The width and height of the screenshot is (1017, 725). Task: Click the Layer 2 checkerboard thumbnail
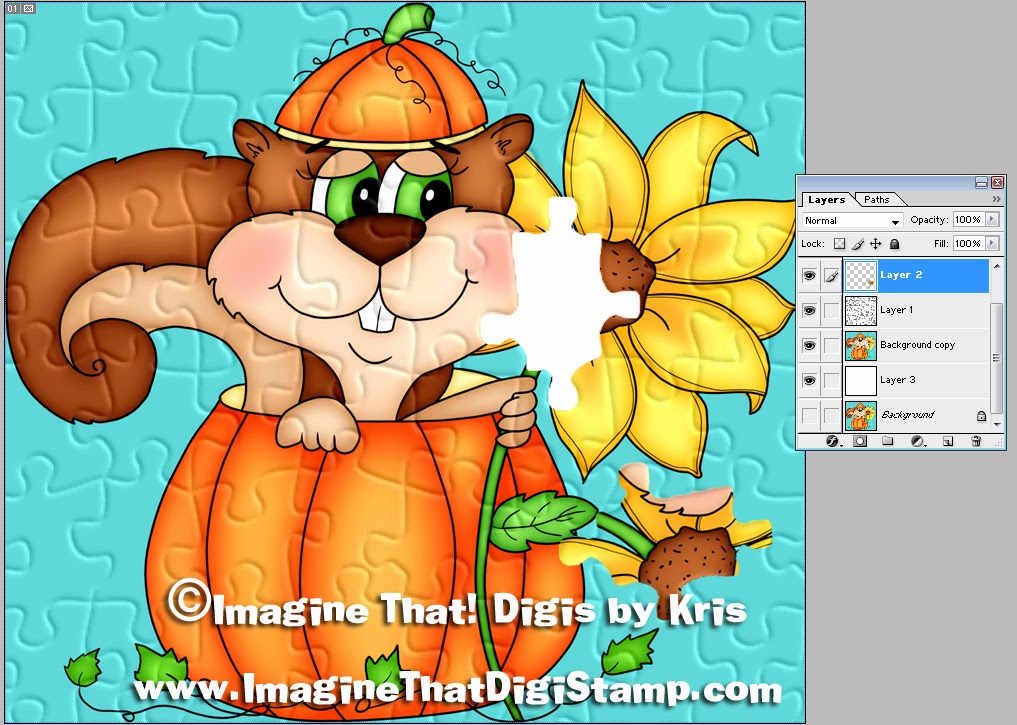(861, 276)
